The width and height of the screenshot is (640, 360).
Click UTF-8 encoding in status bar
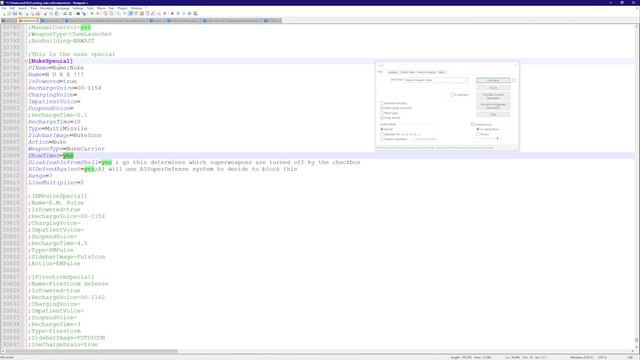pyautogui.click(x=602, y=357)
